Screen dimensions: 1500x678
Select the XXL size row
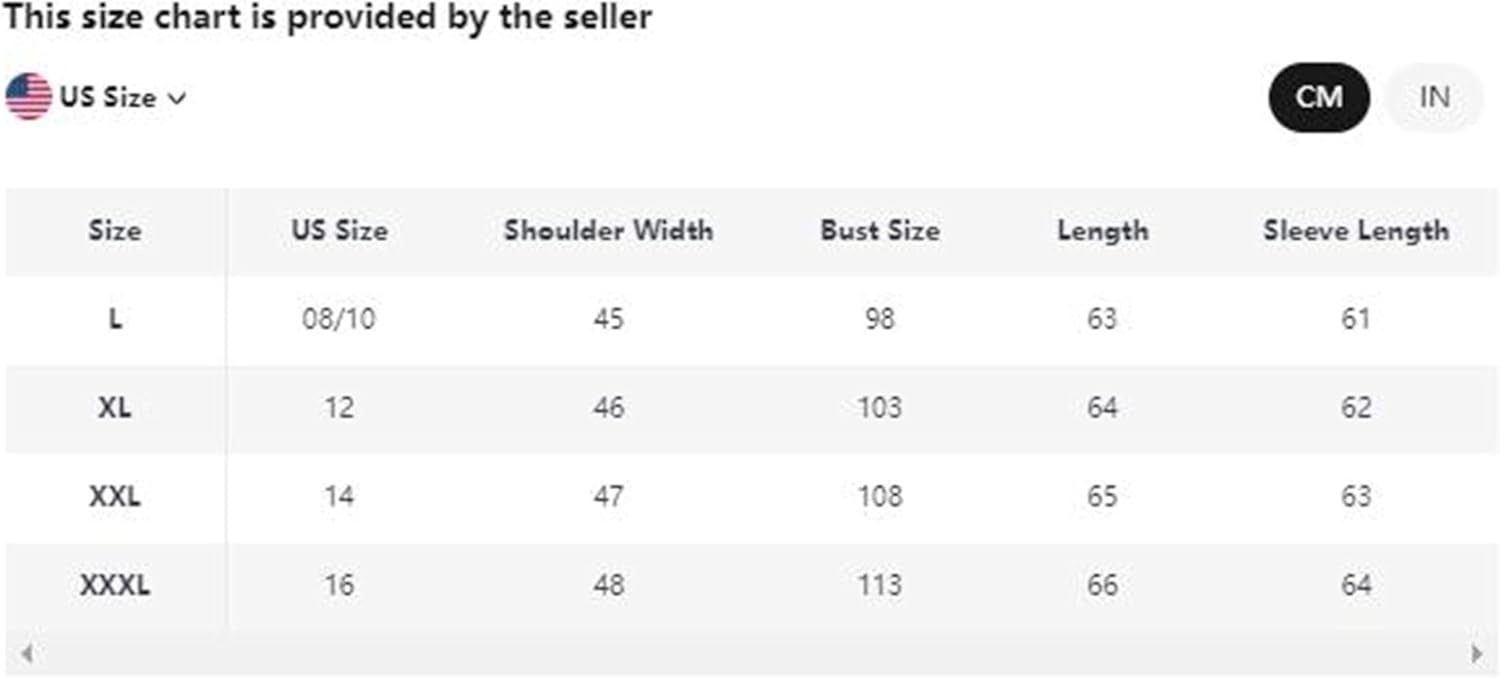click(x=114, y=495)
